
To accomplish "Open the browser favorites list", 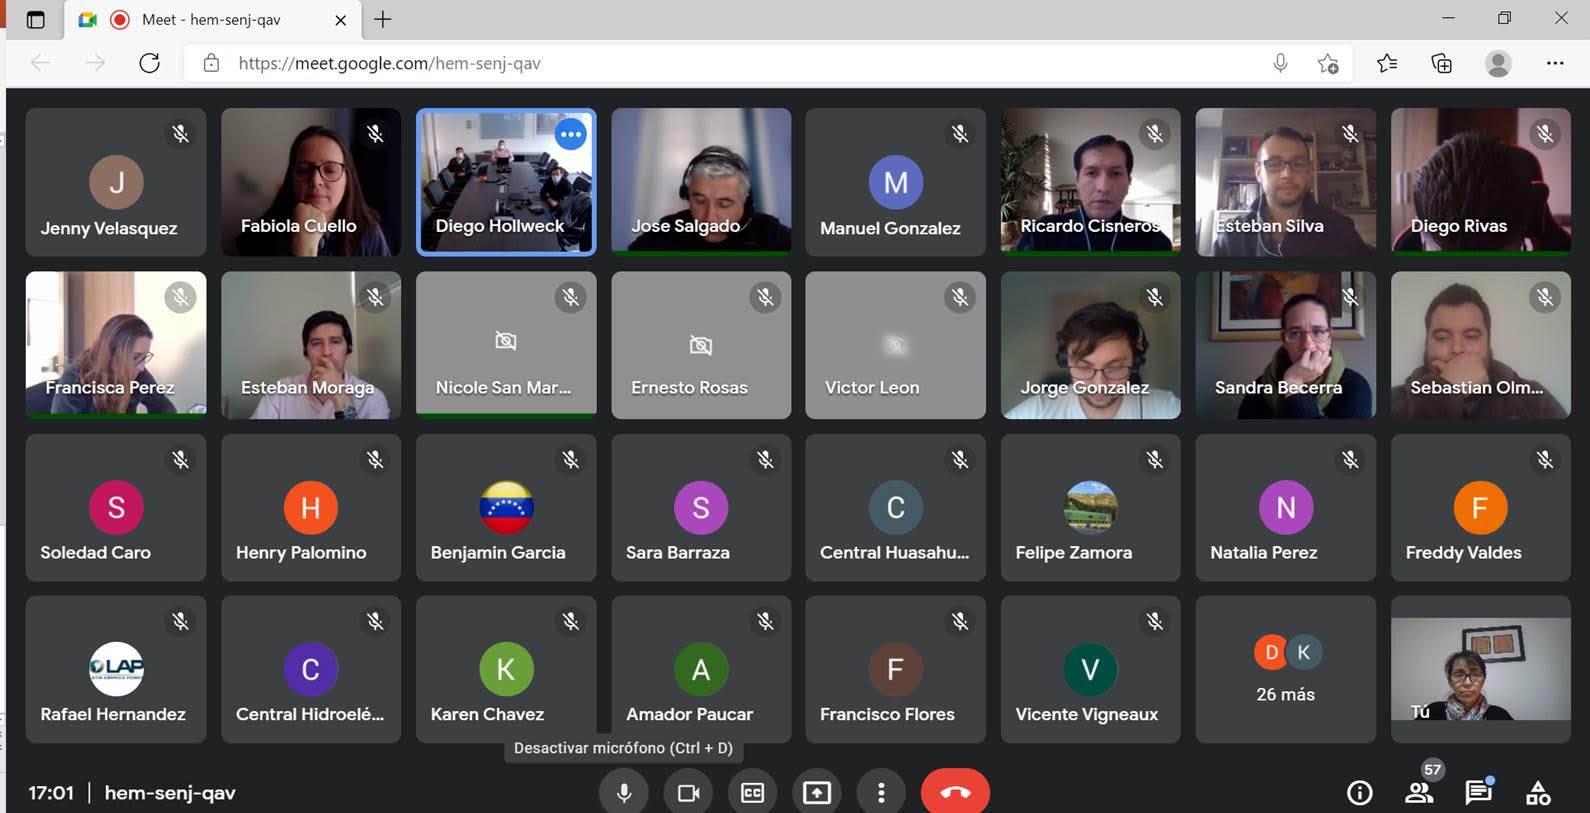I will (x=1387, y=63).
